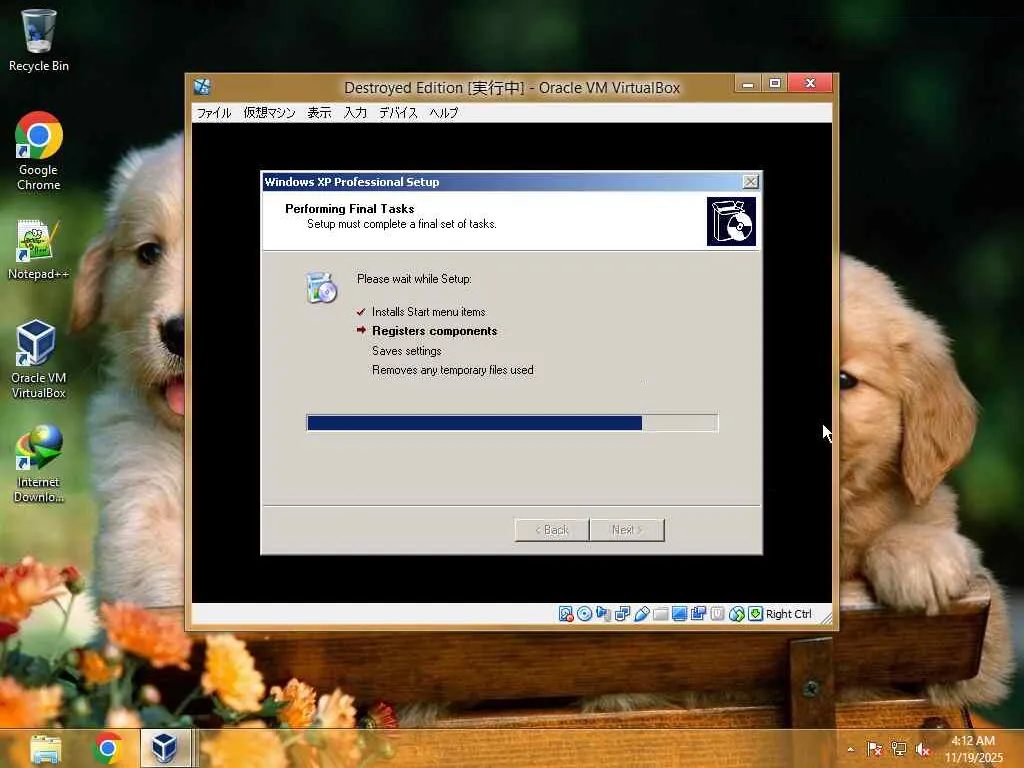The image size is (1024, 768).
Task: Select the Internet Download Manager desktop shortcut
Action: 39,464
